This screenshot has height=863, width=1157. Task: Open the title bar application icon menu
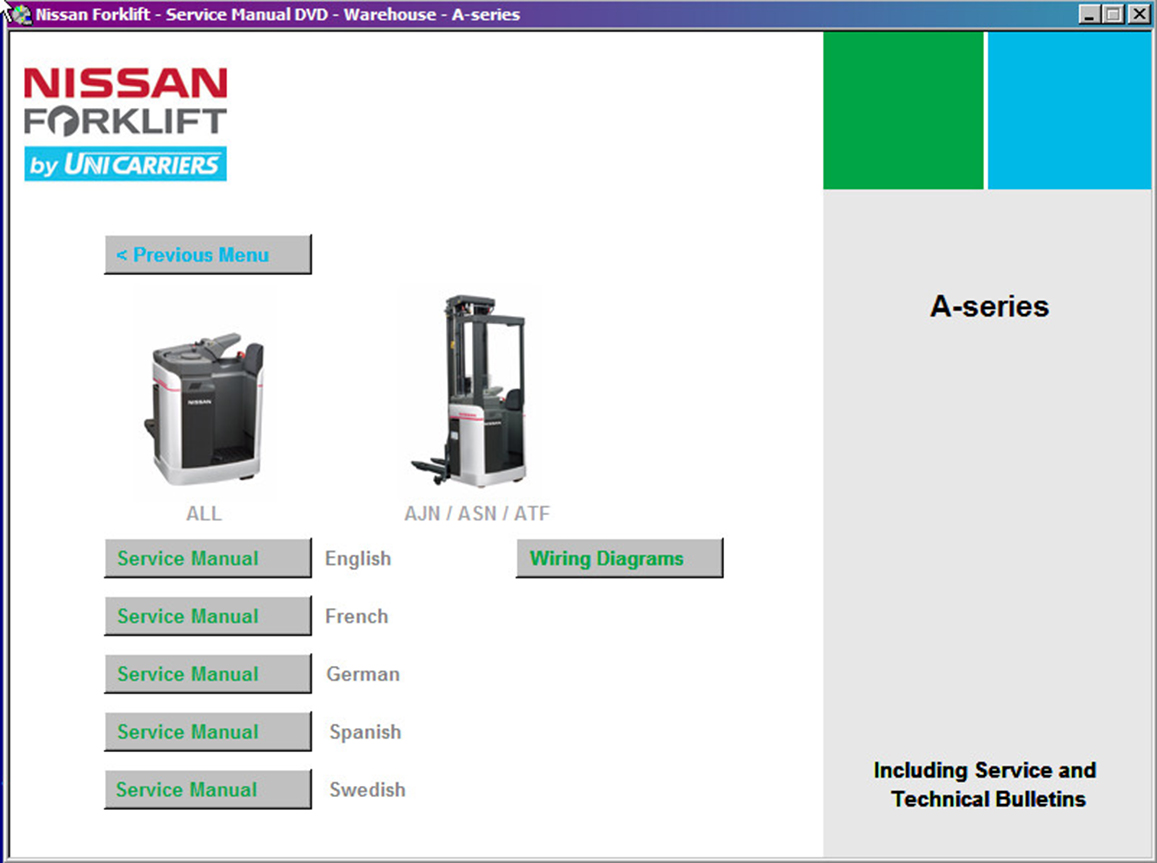[x=19, y=14]
